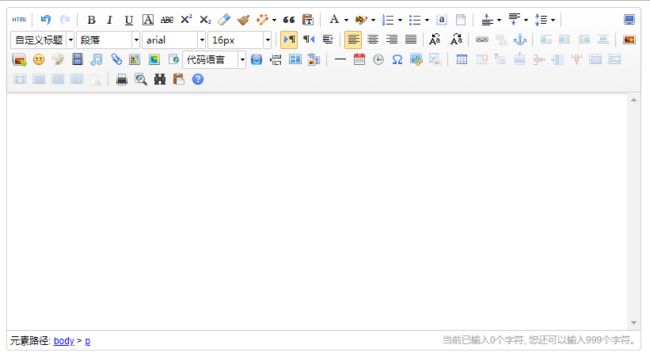Open search and replace binoculars
Image resolution: width=650 pixels, height=360 pixels.
pos(160,79)
